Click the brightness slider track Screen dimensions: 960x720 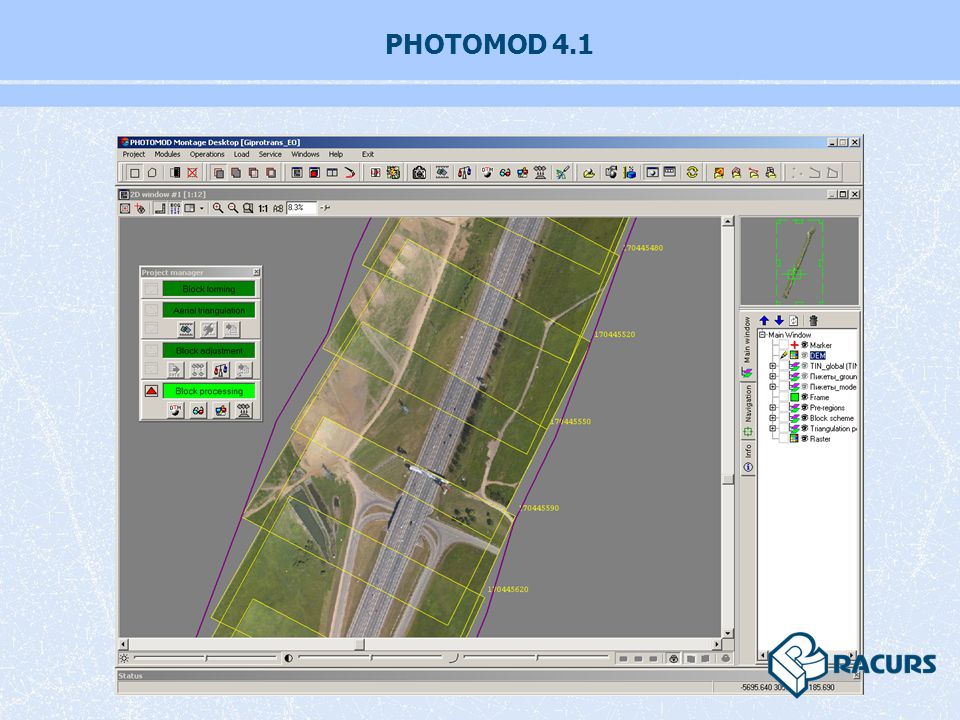pos(205,658)
